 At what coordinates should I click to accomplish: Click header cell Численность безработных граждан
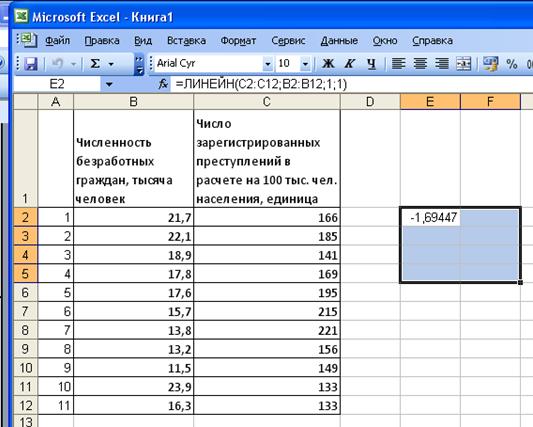click(133, 158)
